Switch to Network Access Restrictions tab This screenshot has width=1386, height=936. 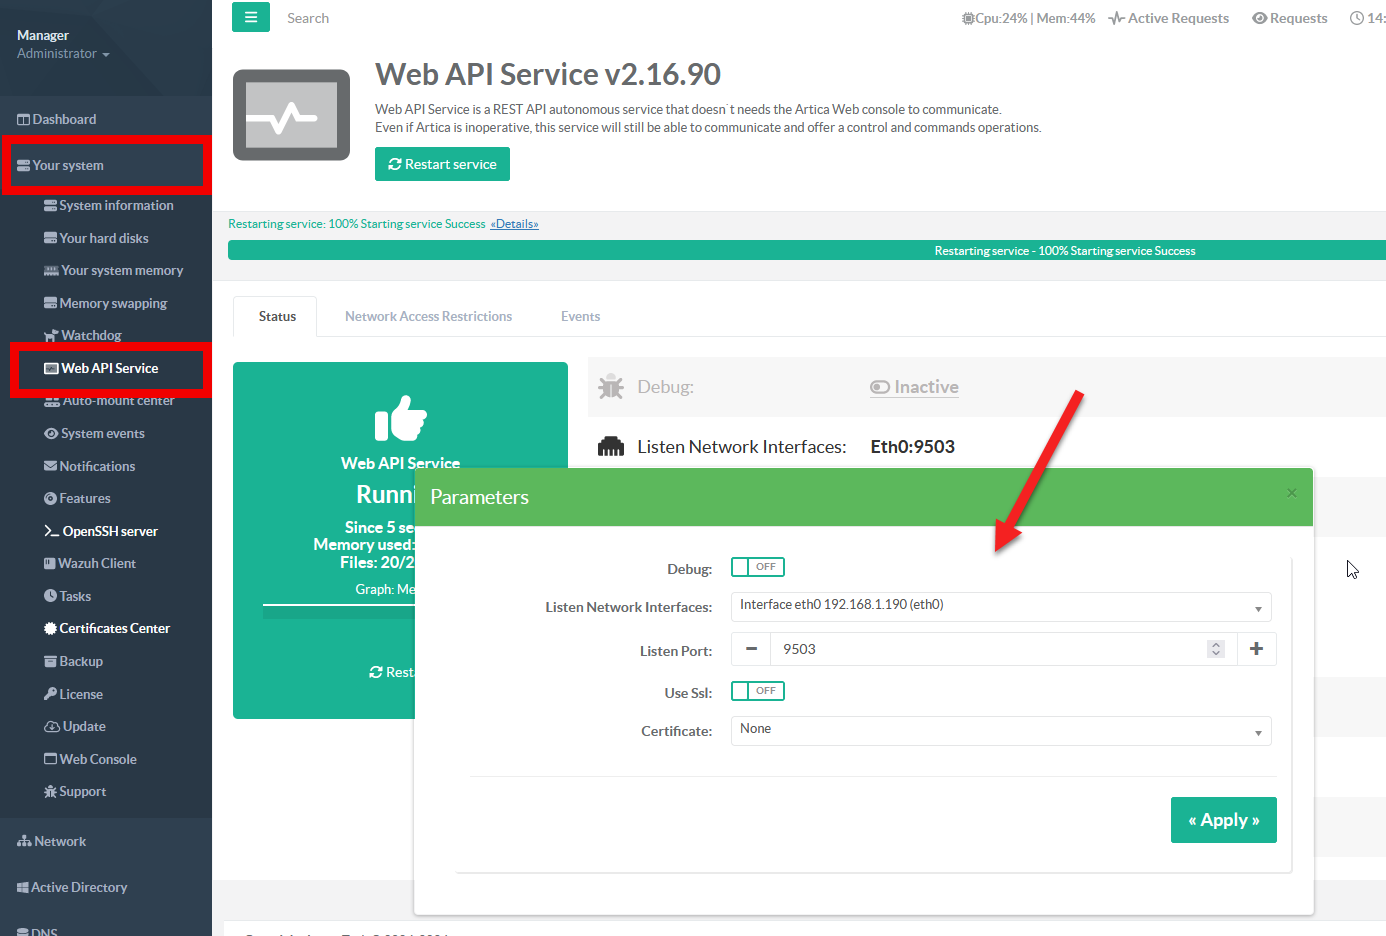[x=428, y=316]
